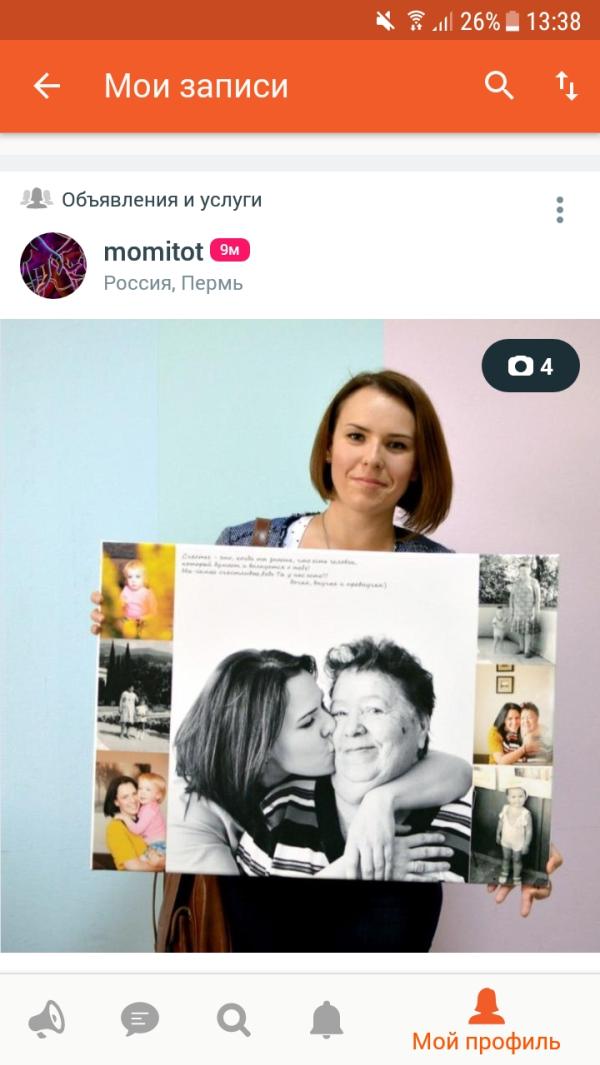
Task: Tap the back arrow in header
Action: (47, 86)
